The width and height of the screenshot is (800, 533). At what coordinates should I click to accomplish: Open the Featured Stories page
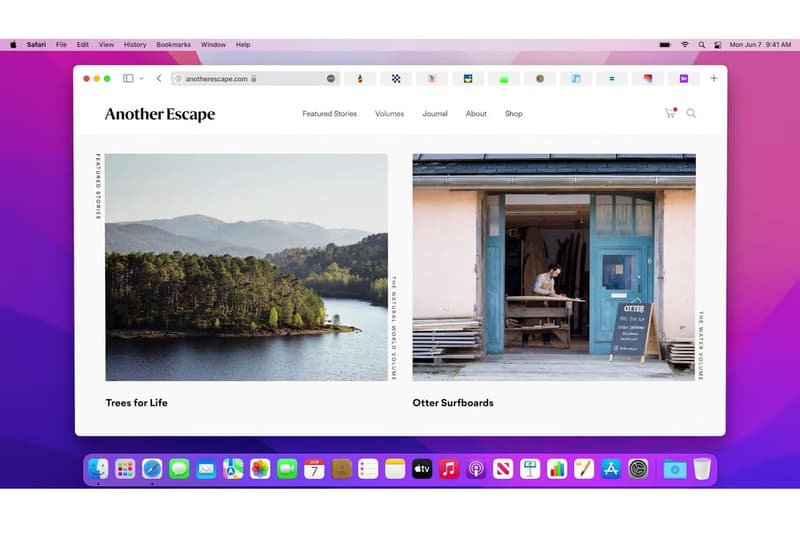click(330, 114)
